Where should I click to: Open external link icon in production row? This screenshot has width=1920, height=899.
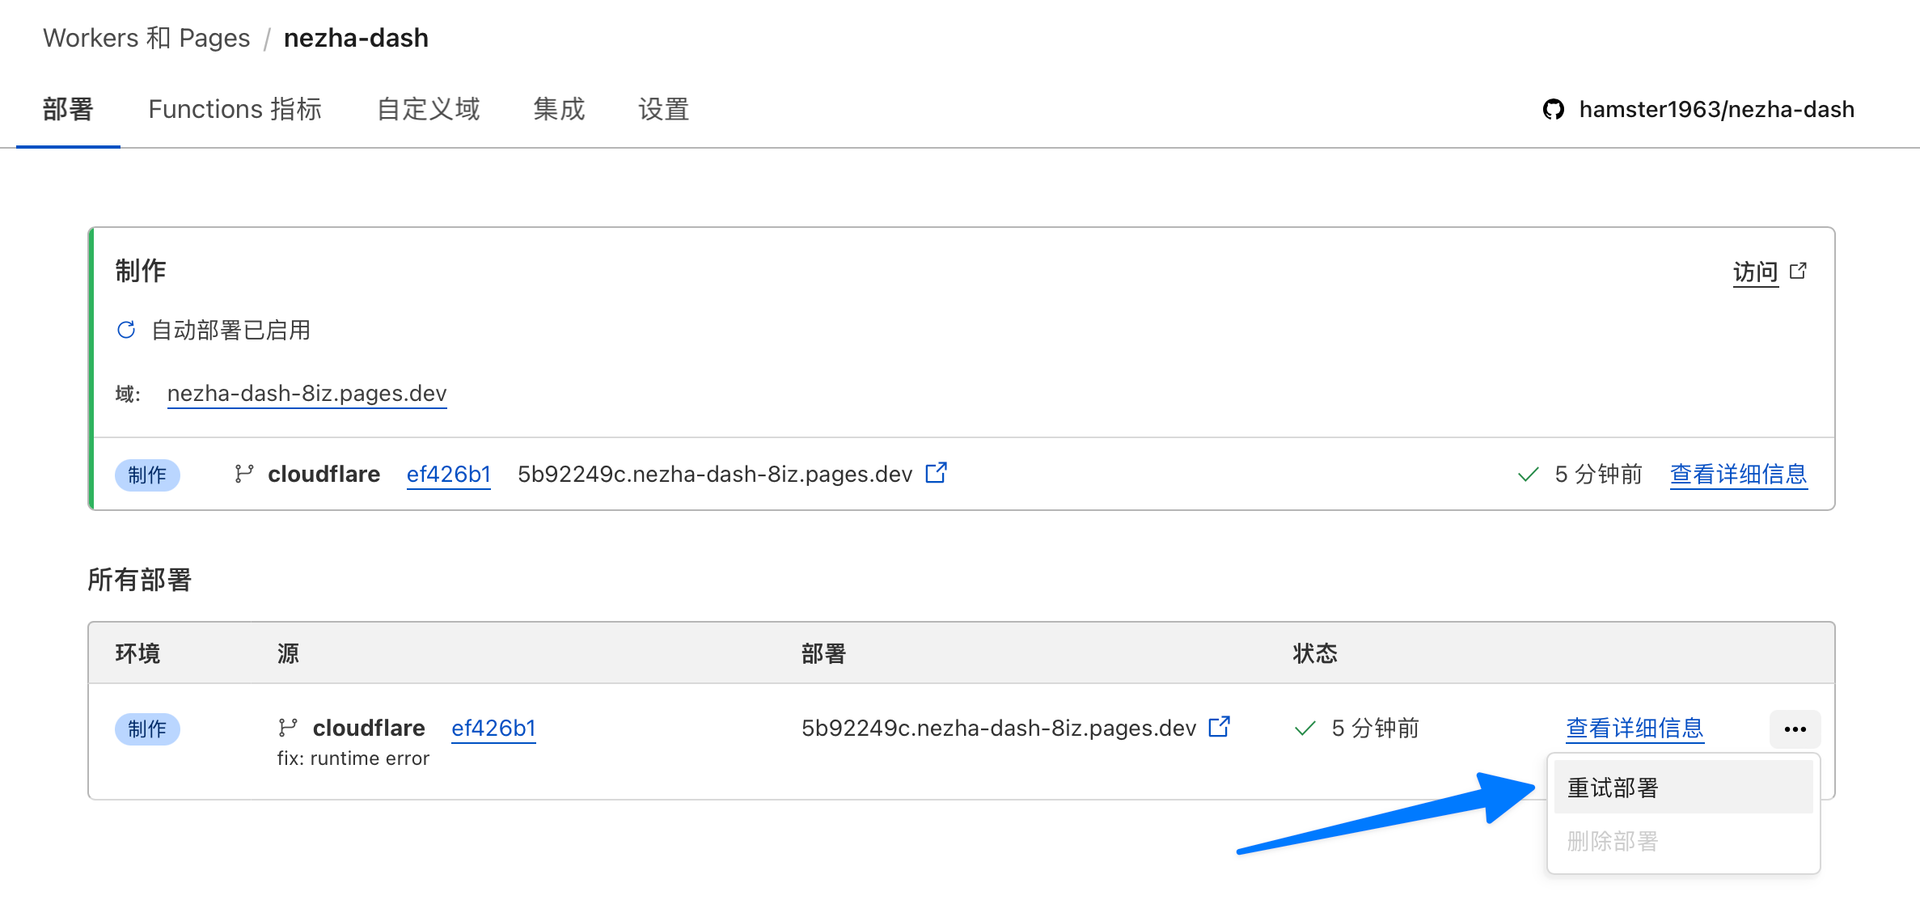tap(936, 473)
